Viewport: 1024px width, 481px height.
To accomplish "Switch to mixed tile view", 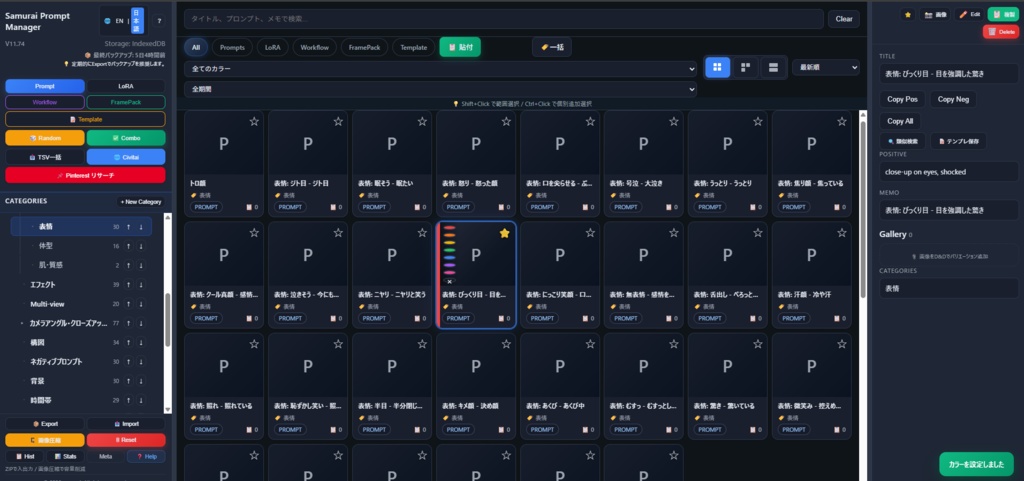I will pyautogui.click(x=745, y=67).
